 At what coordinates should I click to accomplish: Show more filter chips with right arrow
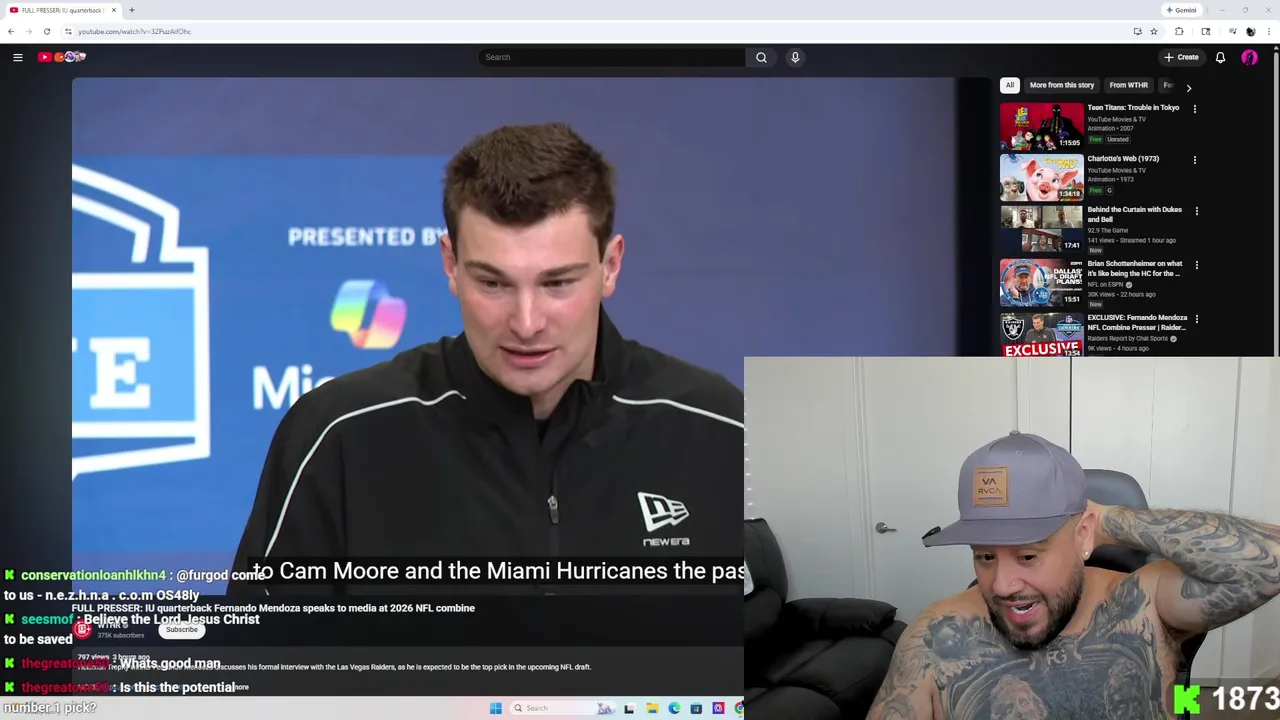click(1188, 87)
